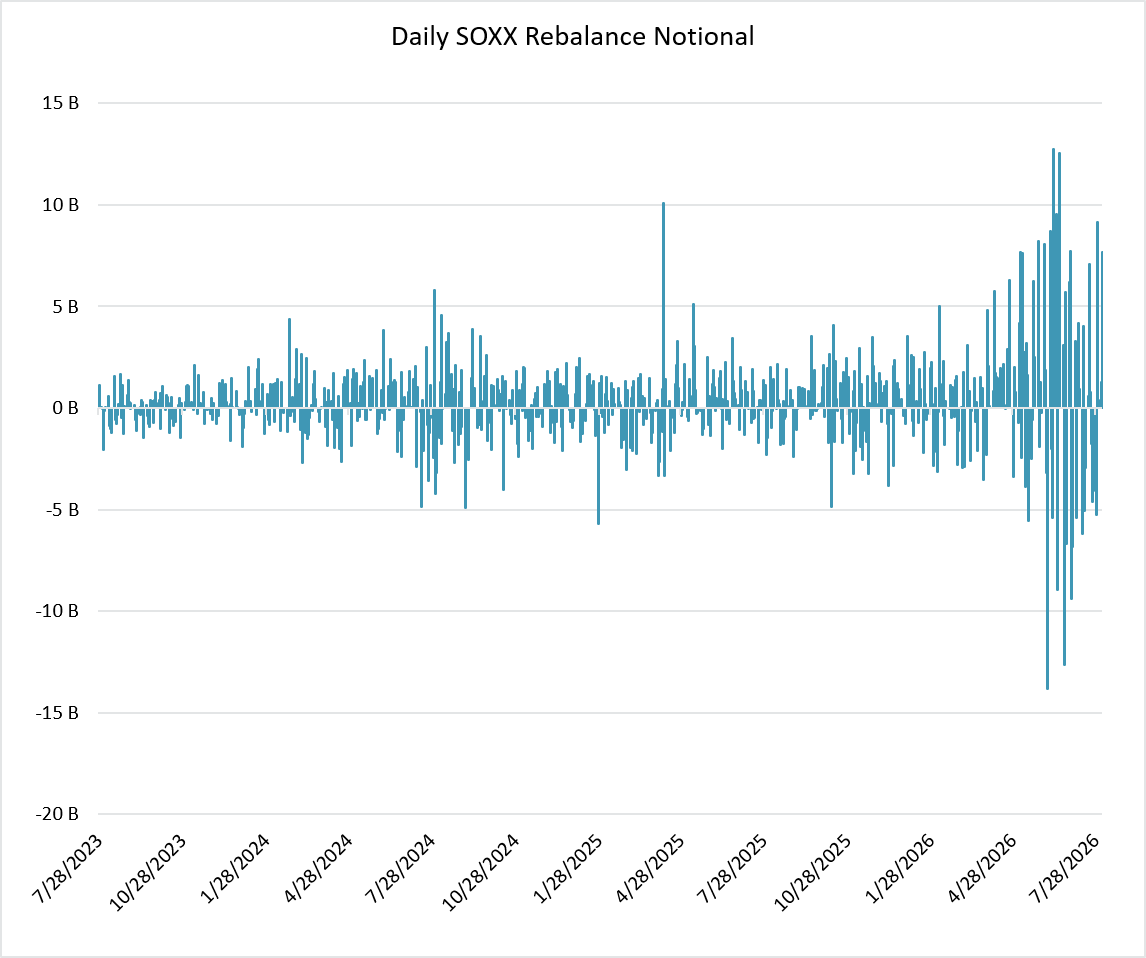The height and width of the screenshot is (958, 1146).
Task: Click the lowest negative bar near -14 B
Action: pos(1047,548)
